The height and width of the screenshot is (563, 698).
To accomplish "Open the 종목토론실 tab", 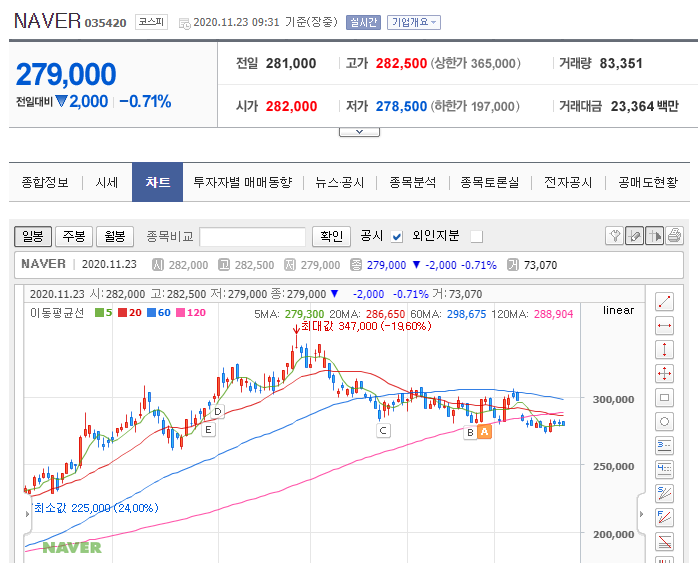I will coord(490,182).
